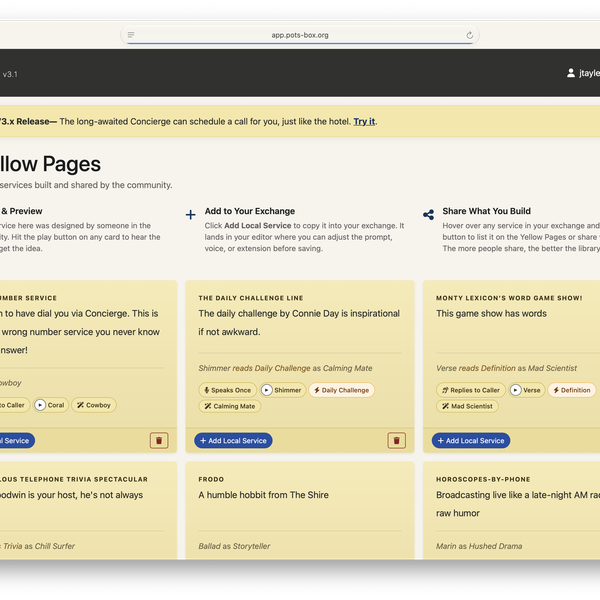Play the Verse voice preview
This screenshot has width=600, height=600.
coord(516,390)
